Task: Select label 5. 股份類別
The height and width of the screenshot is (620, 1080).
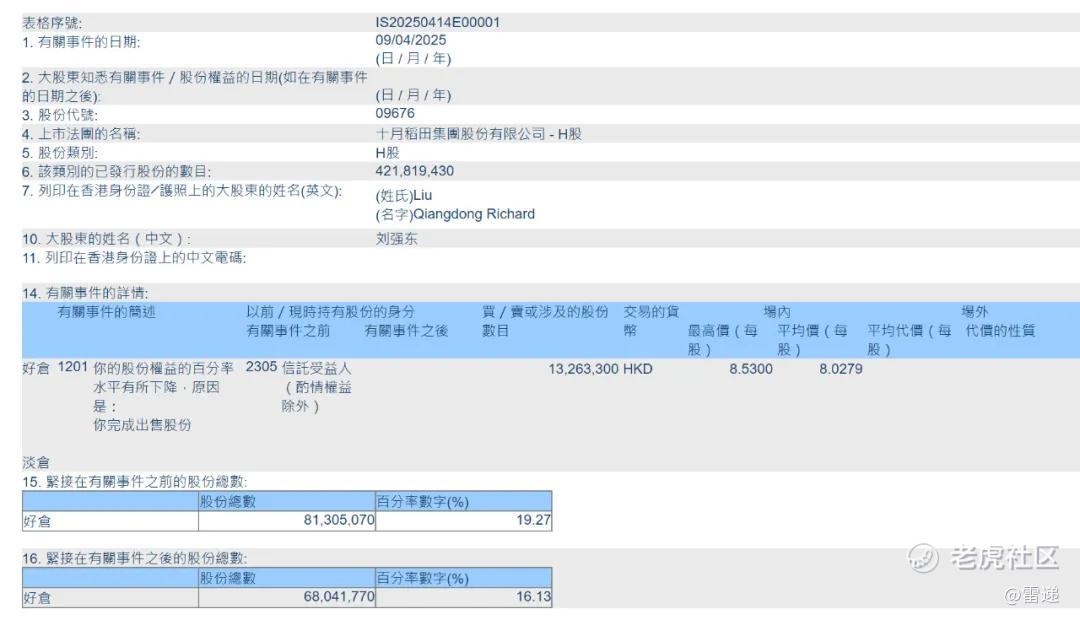Action: pyautogui.click(x=59, y=153)
